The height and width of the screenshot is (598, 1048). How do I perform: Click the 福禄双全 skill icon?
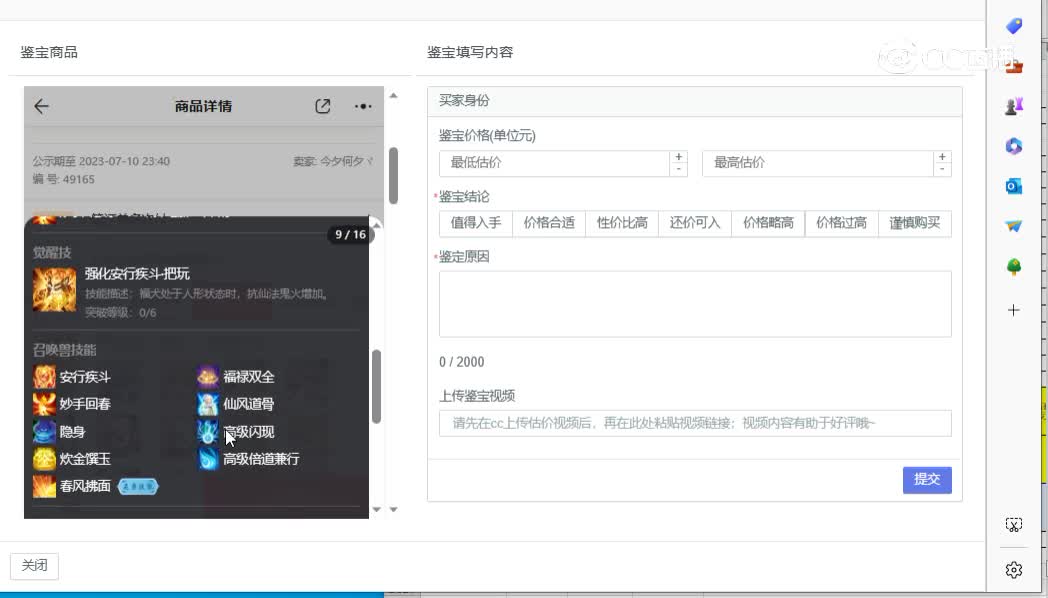coord(207,377)
